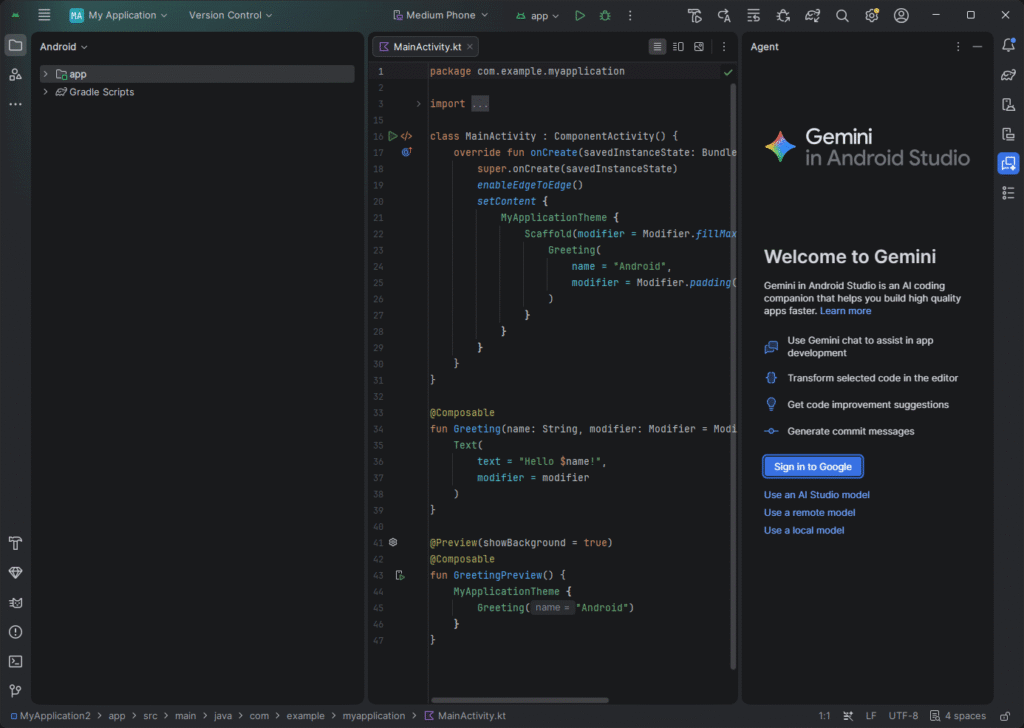Click myapplication breadcrumb segment
The image size is (1024, 728).
coord(374,716)
